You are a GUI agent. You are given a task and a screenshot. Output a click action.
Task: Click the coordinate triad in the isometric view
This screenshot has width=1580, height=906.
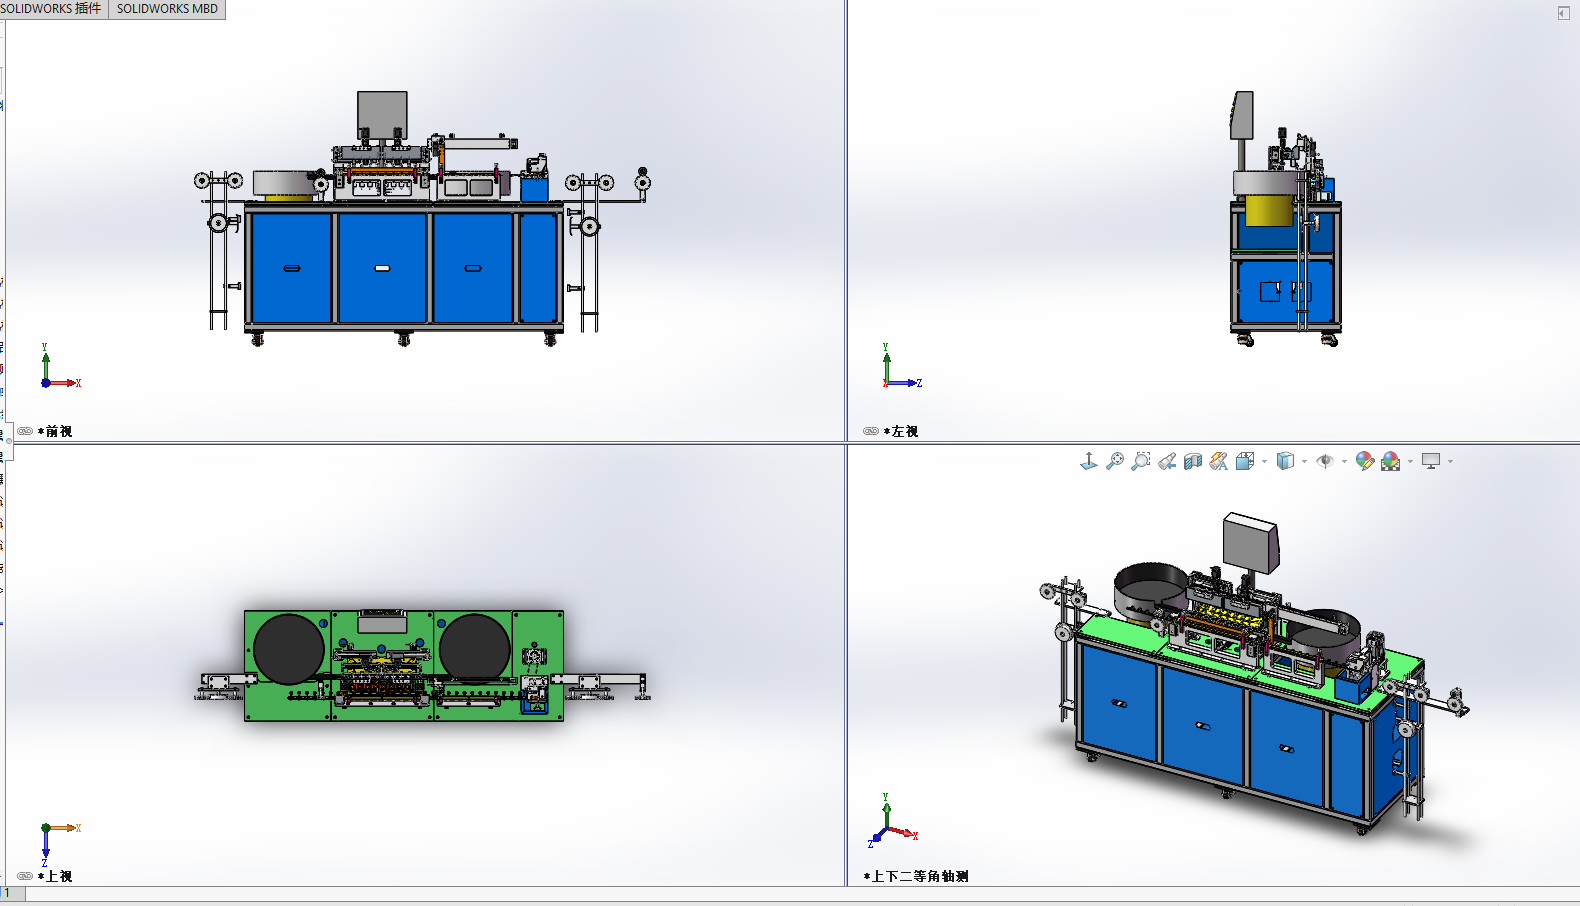click(x=893, y=821)
